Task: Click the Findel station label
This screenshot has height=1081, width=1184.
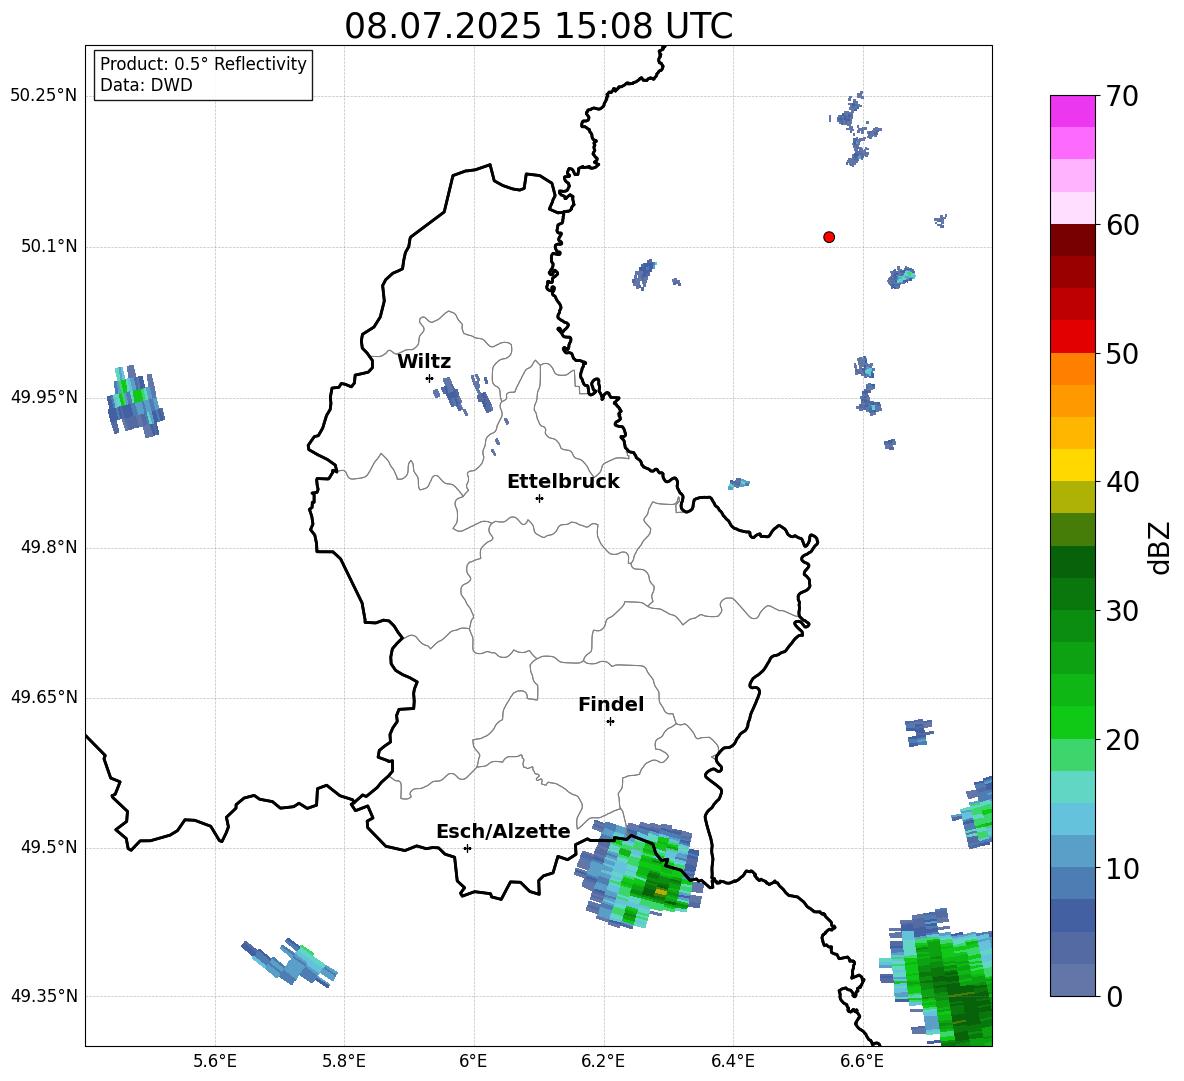Action: 611,704
